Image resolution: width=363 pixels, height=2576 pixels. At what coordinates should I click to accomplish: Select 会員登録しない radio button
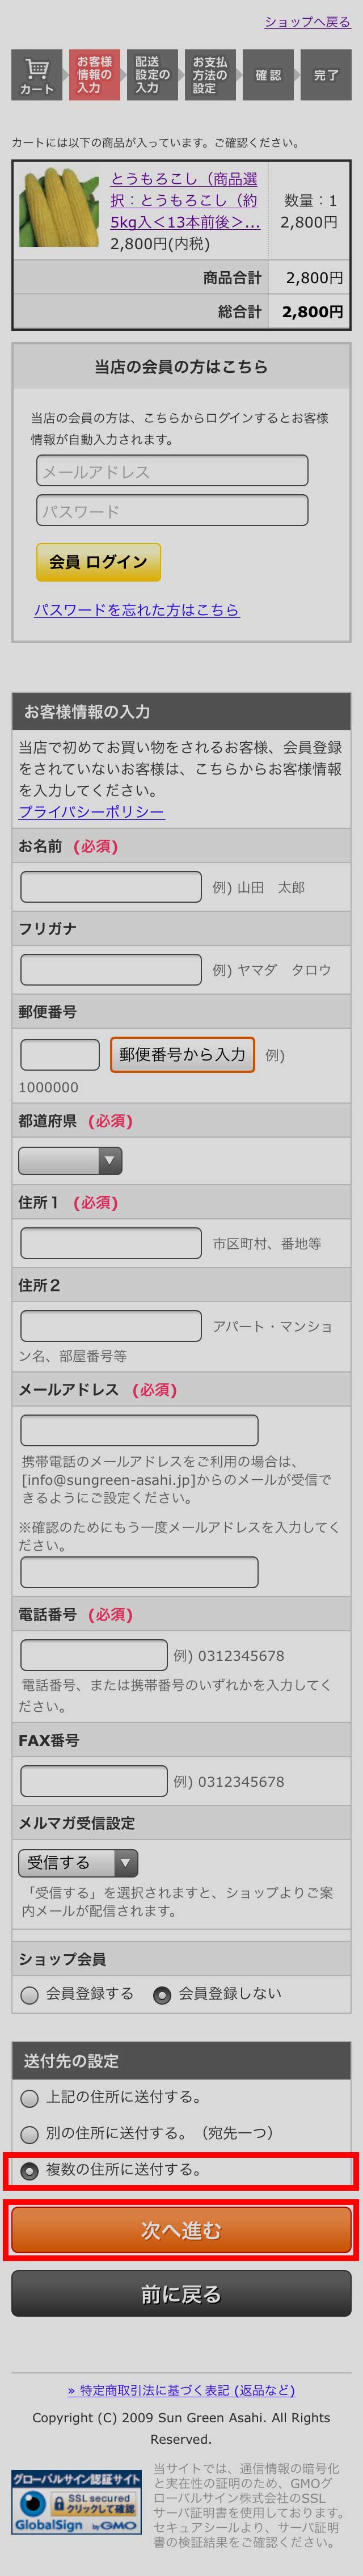coord(162,1995)
